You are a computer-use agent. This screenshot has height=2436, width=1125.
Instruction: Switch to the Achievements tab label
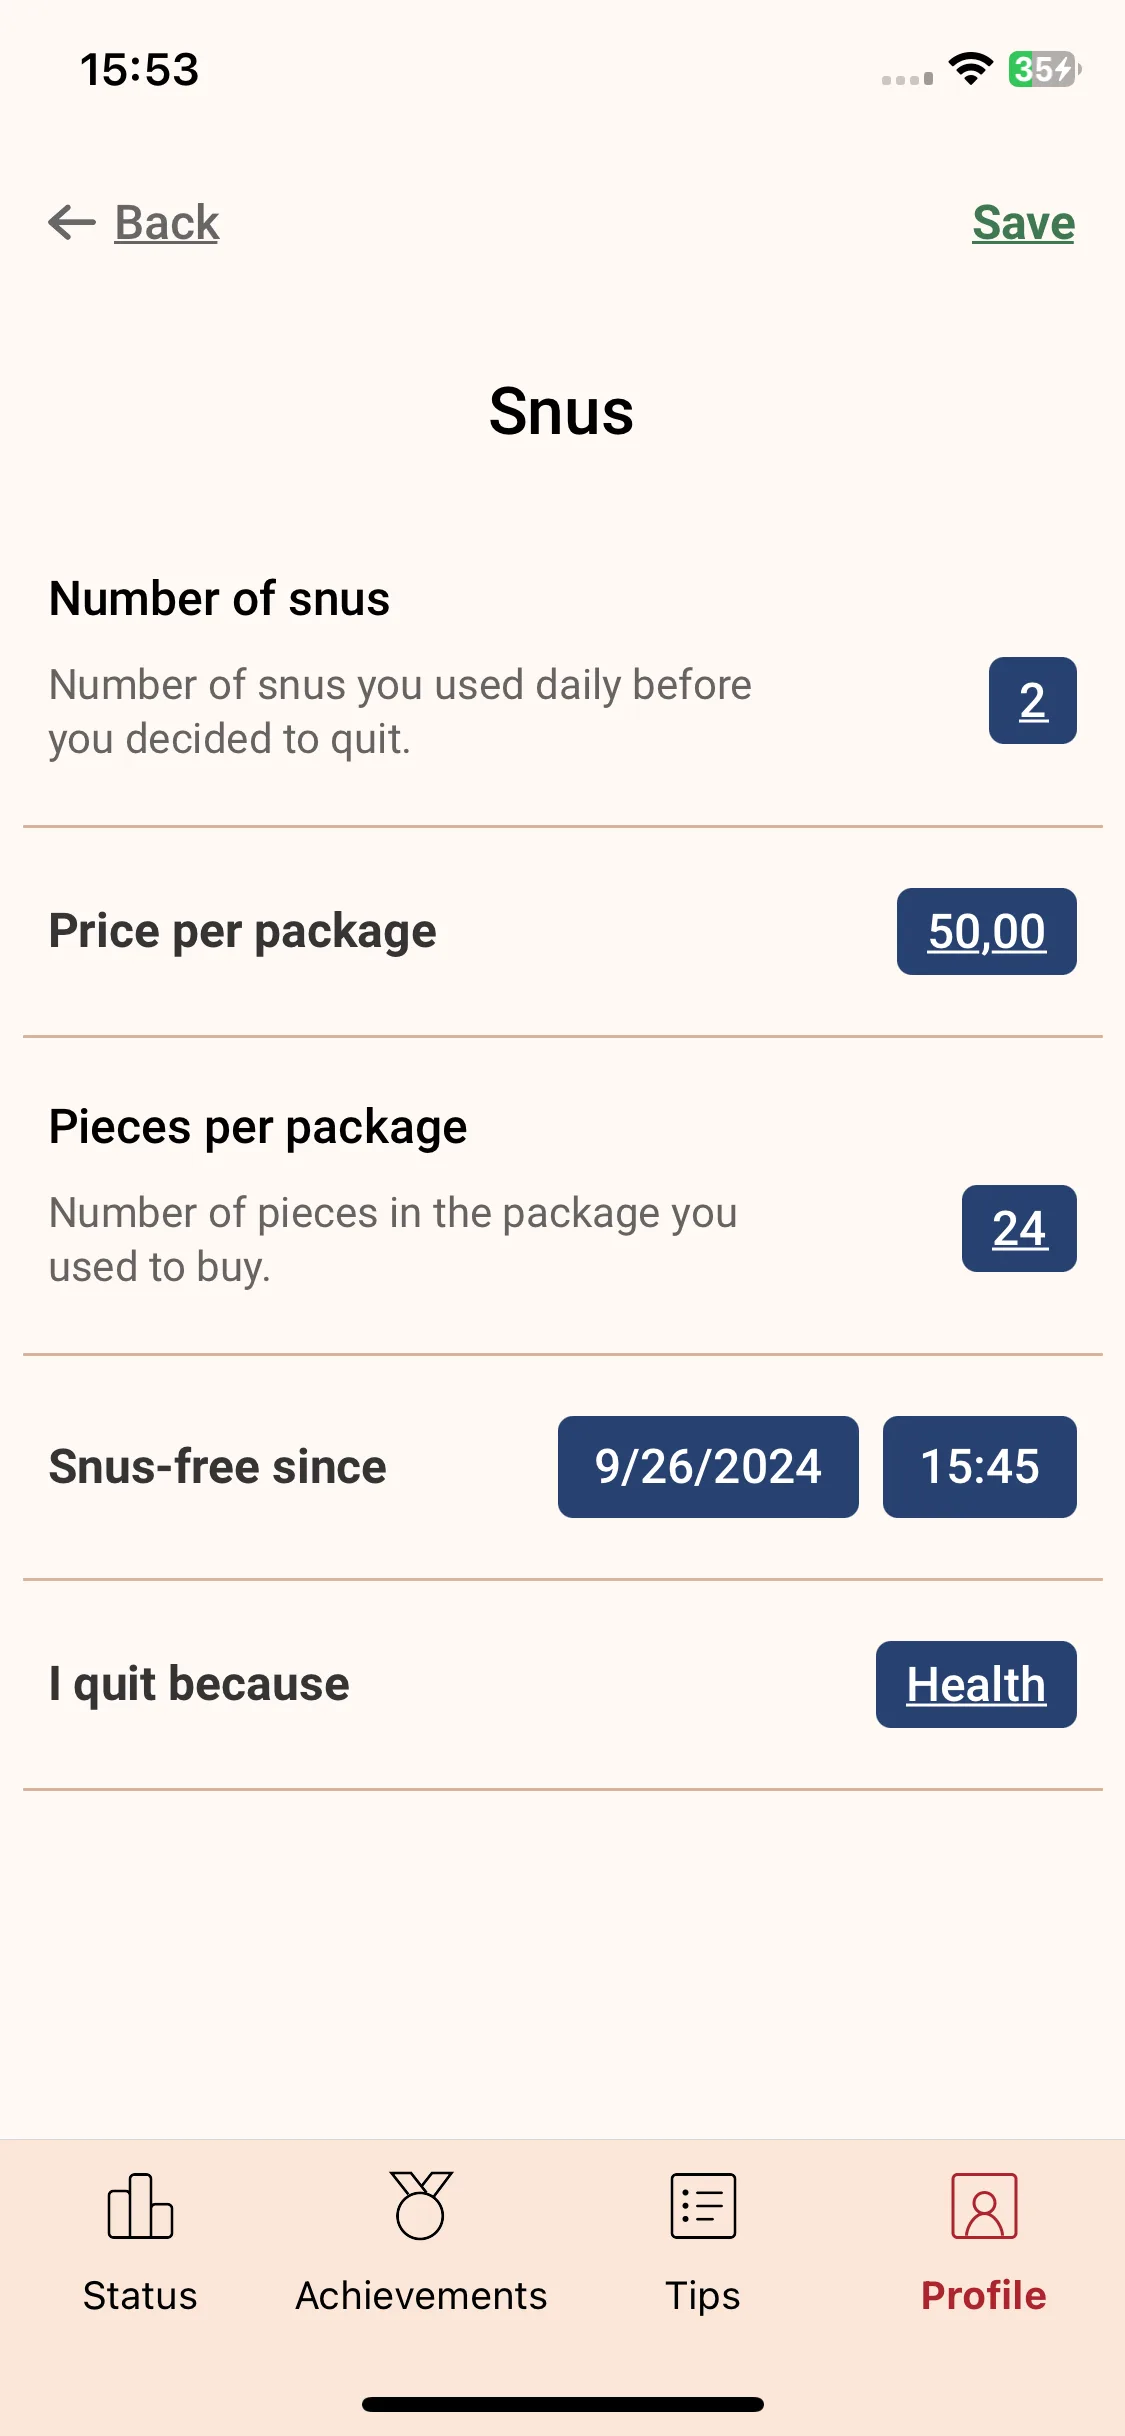[421, 2295]
